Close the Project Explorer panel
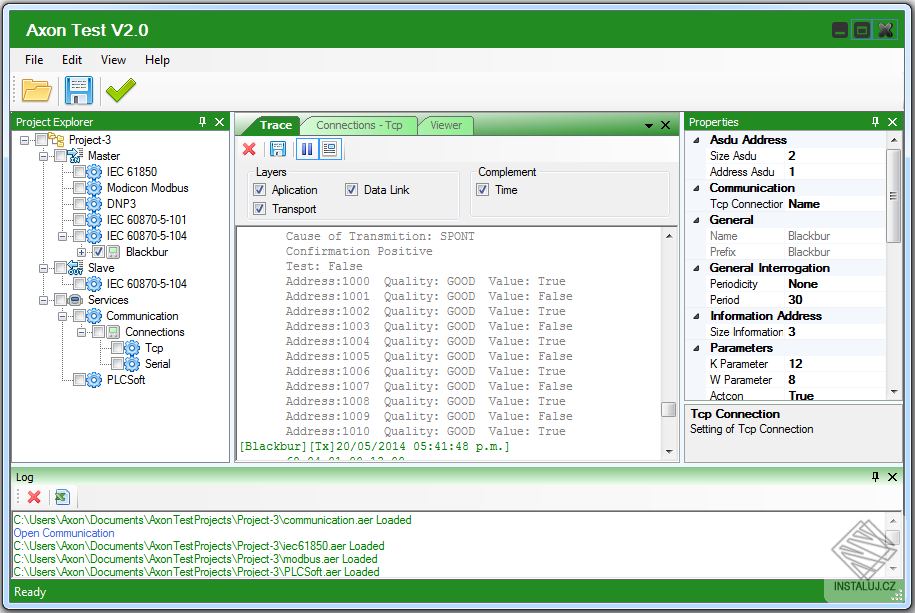The image size is (915, 613). click(x=219, y=121)
